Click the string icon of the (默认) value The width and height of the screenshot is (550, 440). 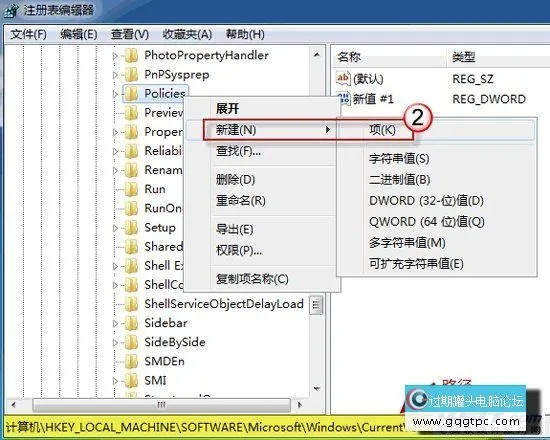pos(343,79)
